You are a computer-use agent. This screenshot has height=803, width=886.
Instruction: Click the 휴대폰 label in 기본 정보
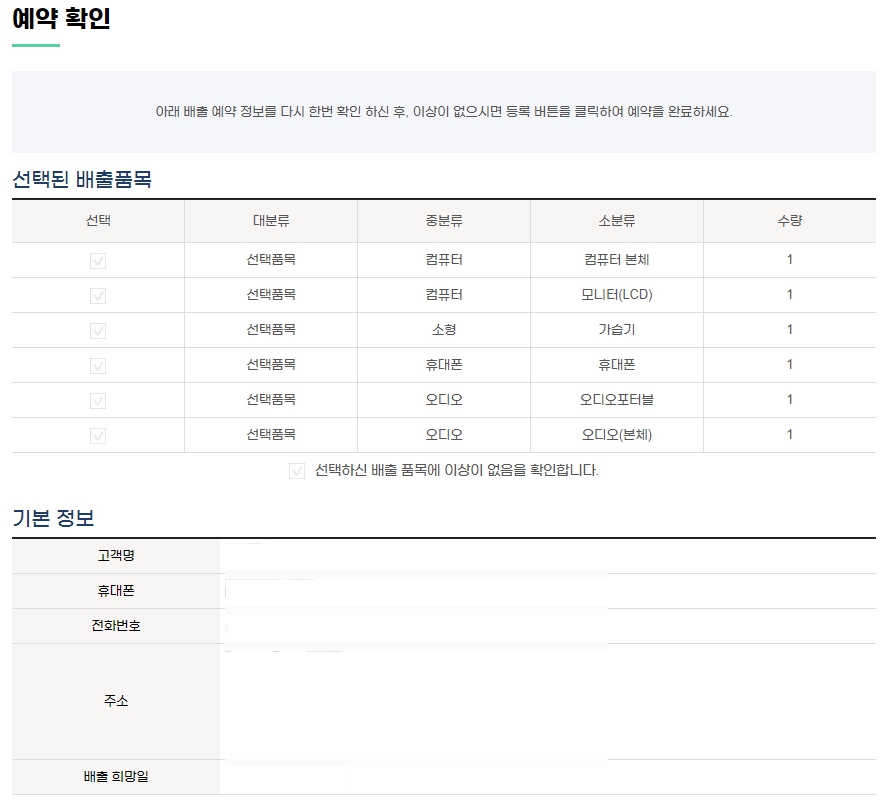116,591
